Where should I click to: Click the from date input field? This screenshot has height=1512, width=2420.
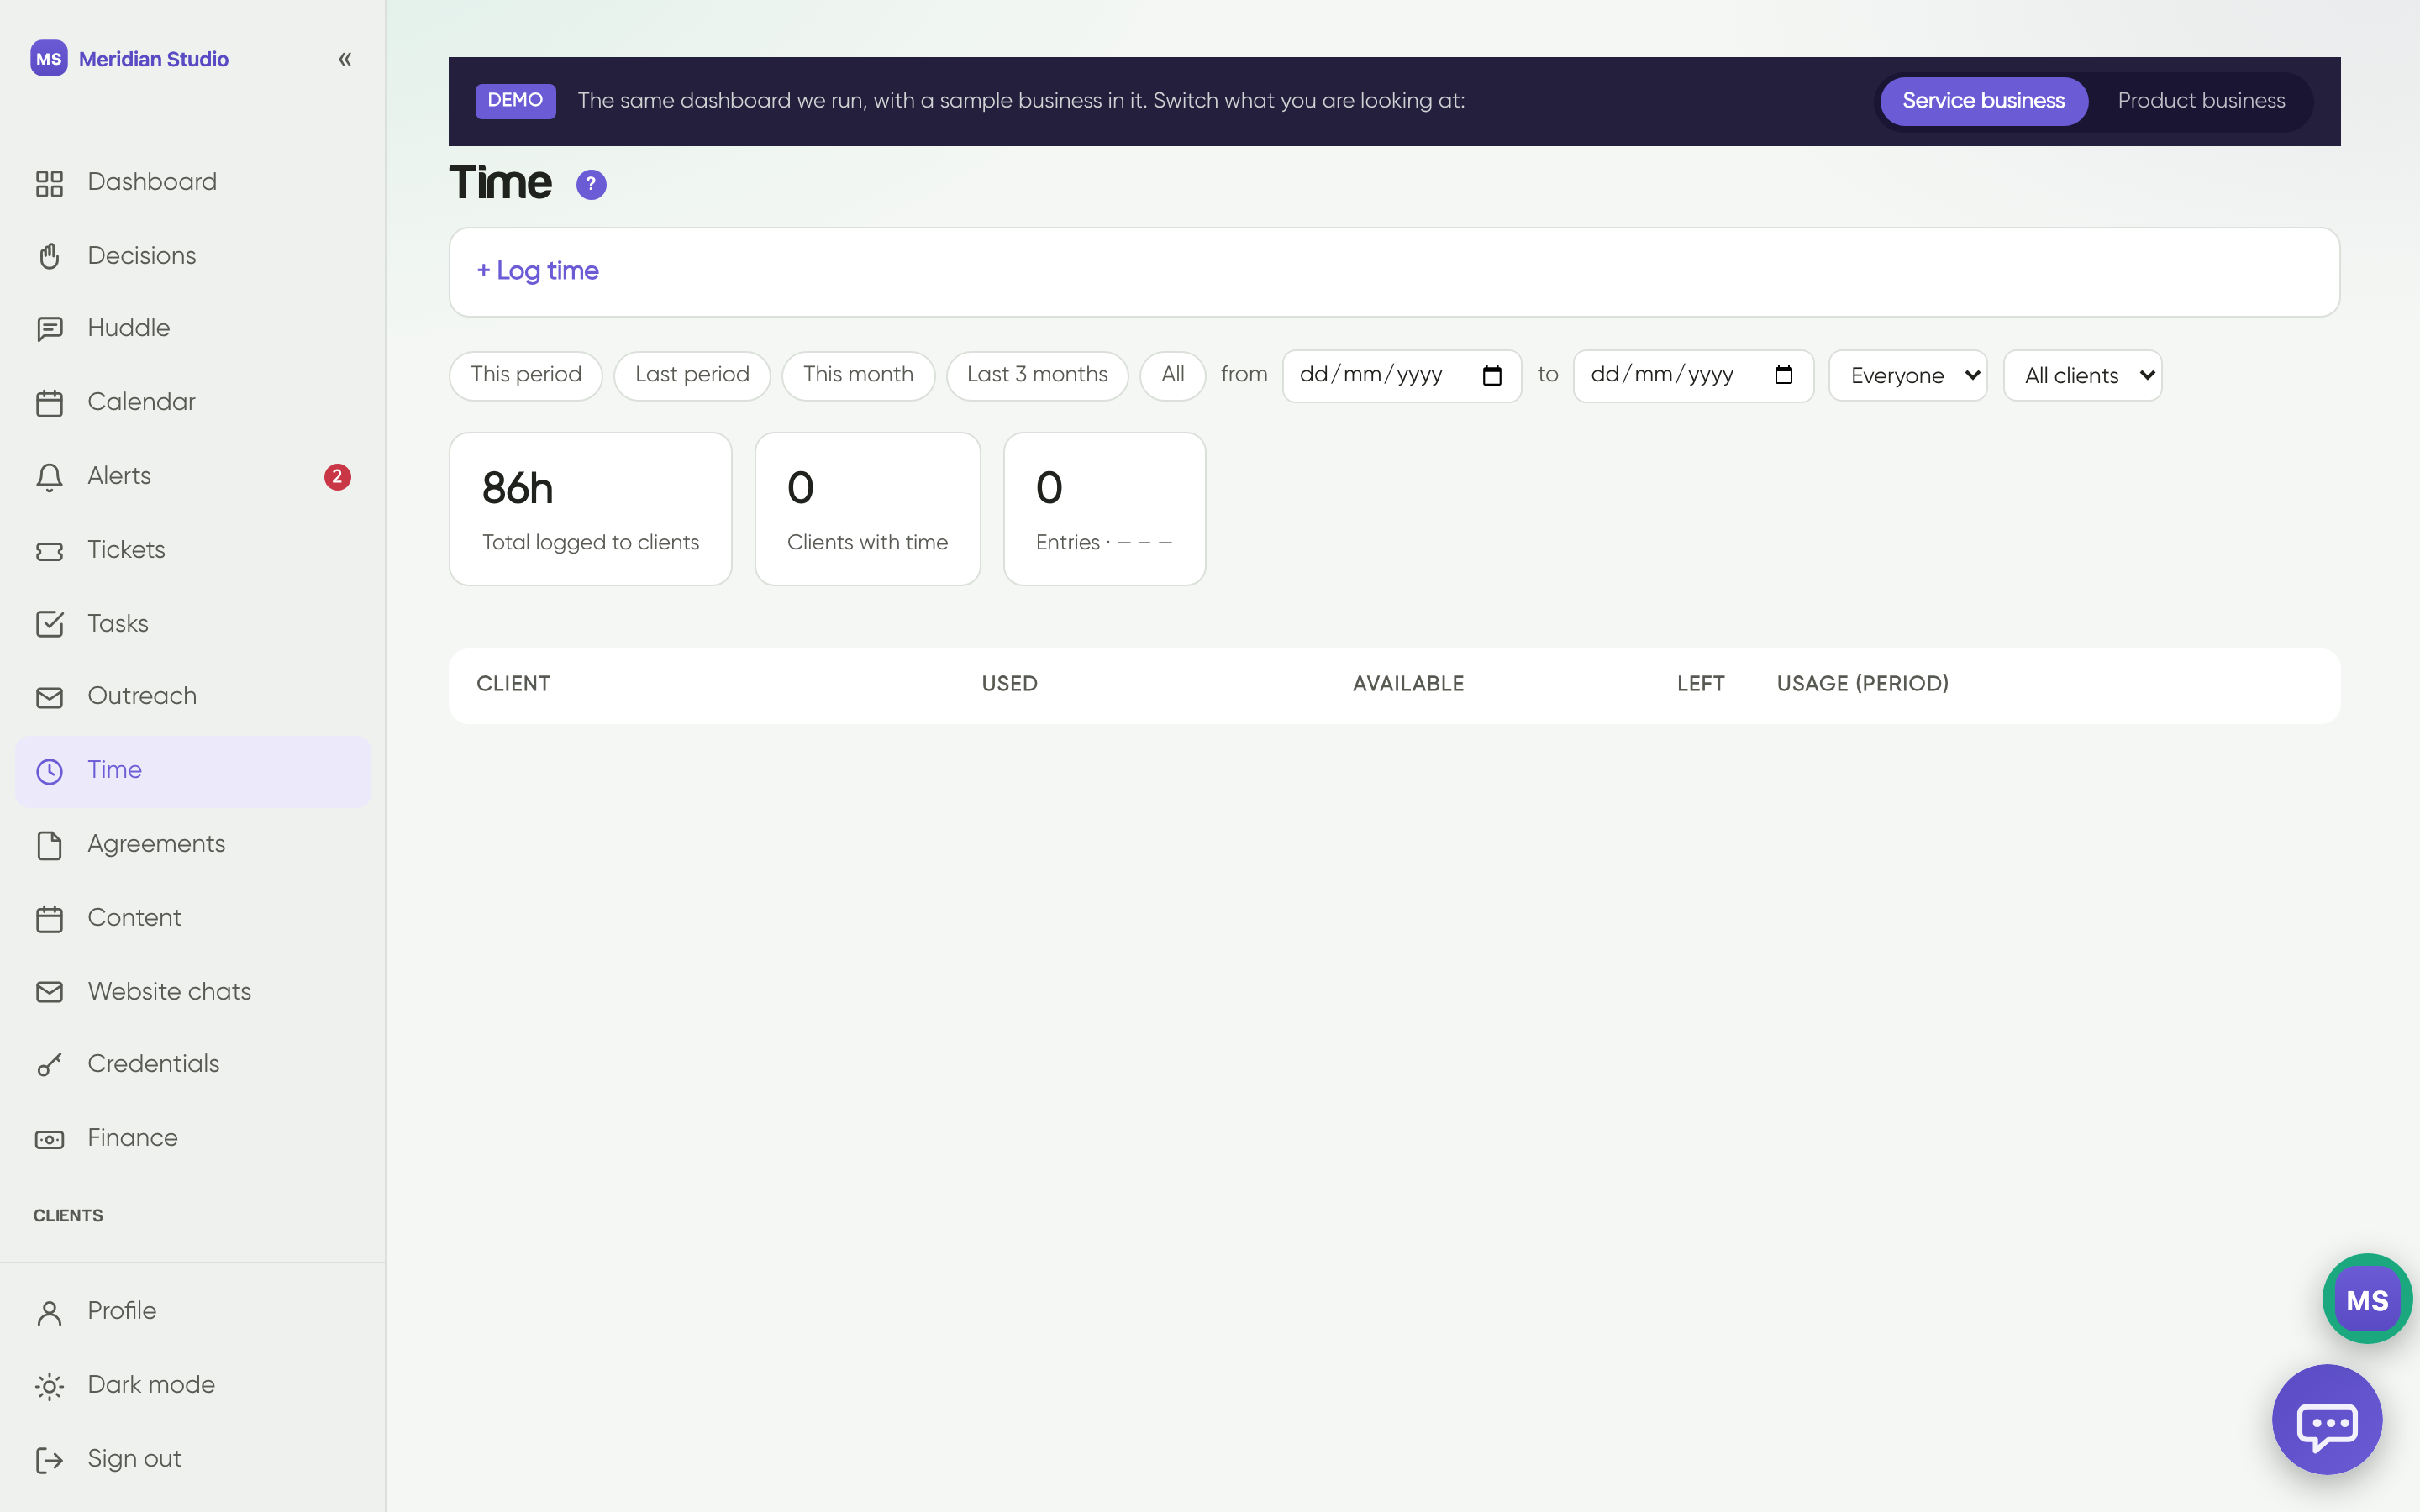[1402, 376]
